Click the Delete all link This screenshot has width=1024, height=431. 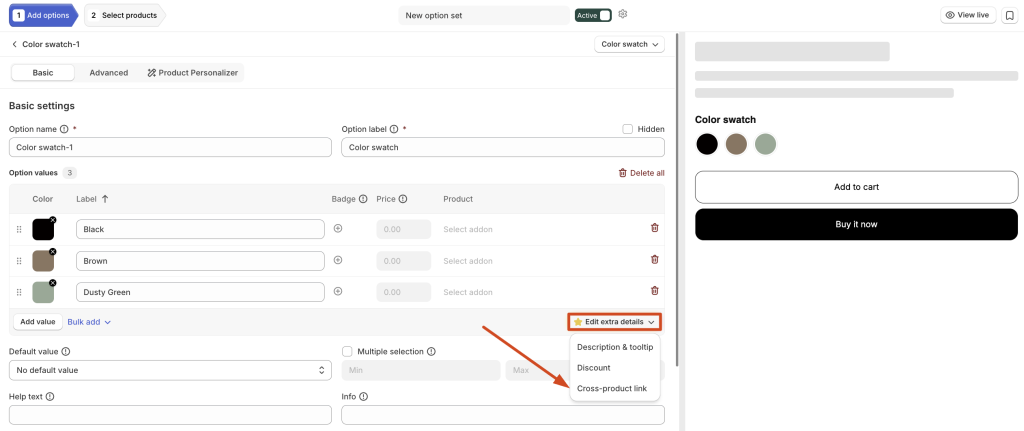[x=641, y=173]
